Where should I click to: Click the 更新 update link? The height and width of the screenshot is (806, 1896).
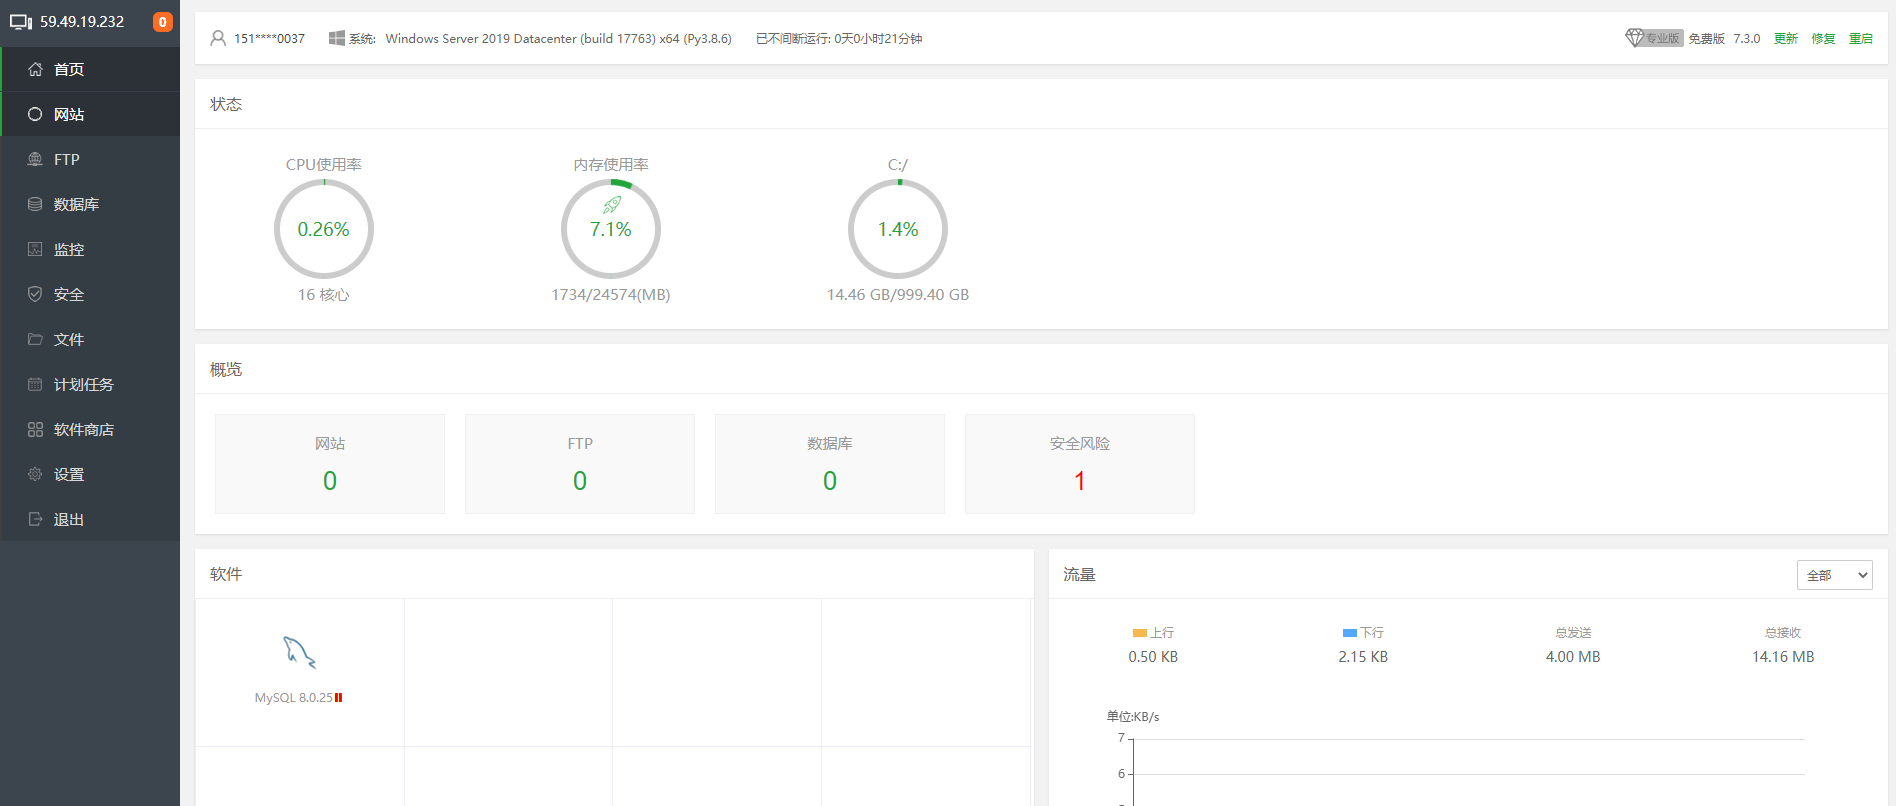click(x=1786, y=39)
